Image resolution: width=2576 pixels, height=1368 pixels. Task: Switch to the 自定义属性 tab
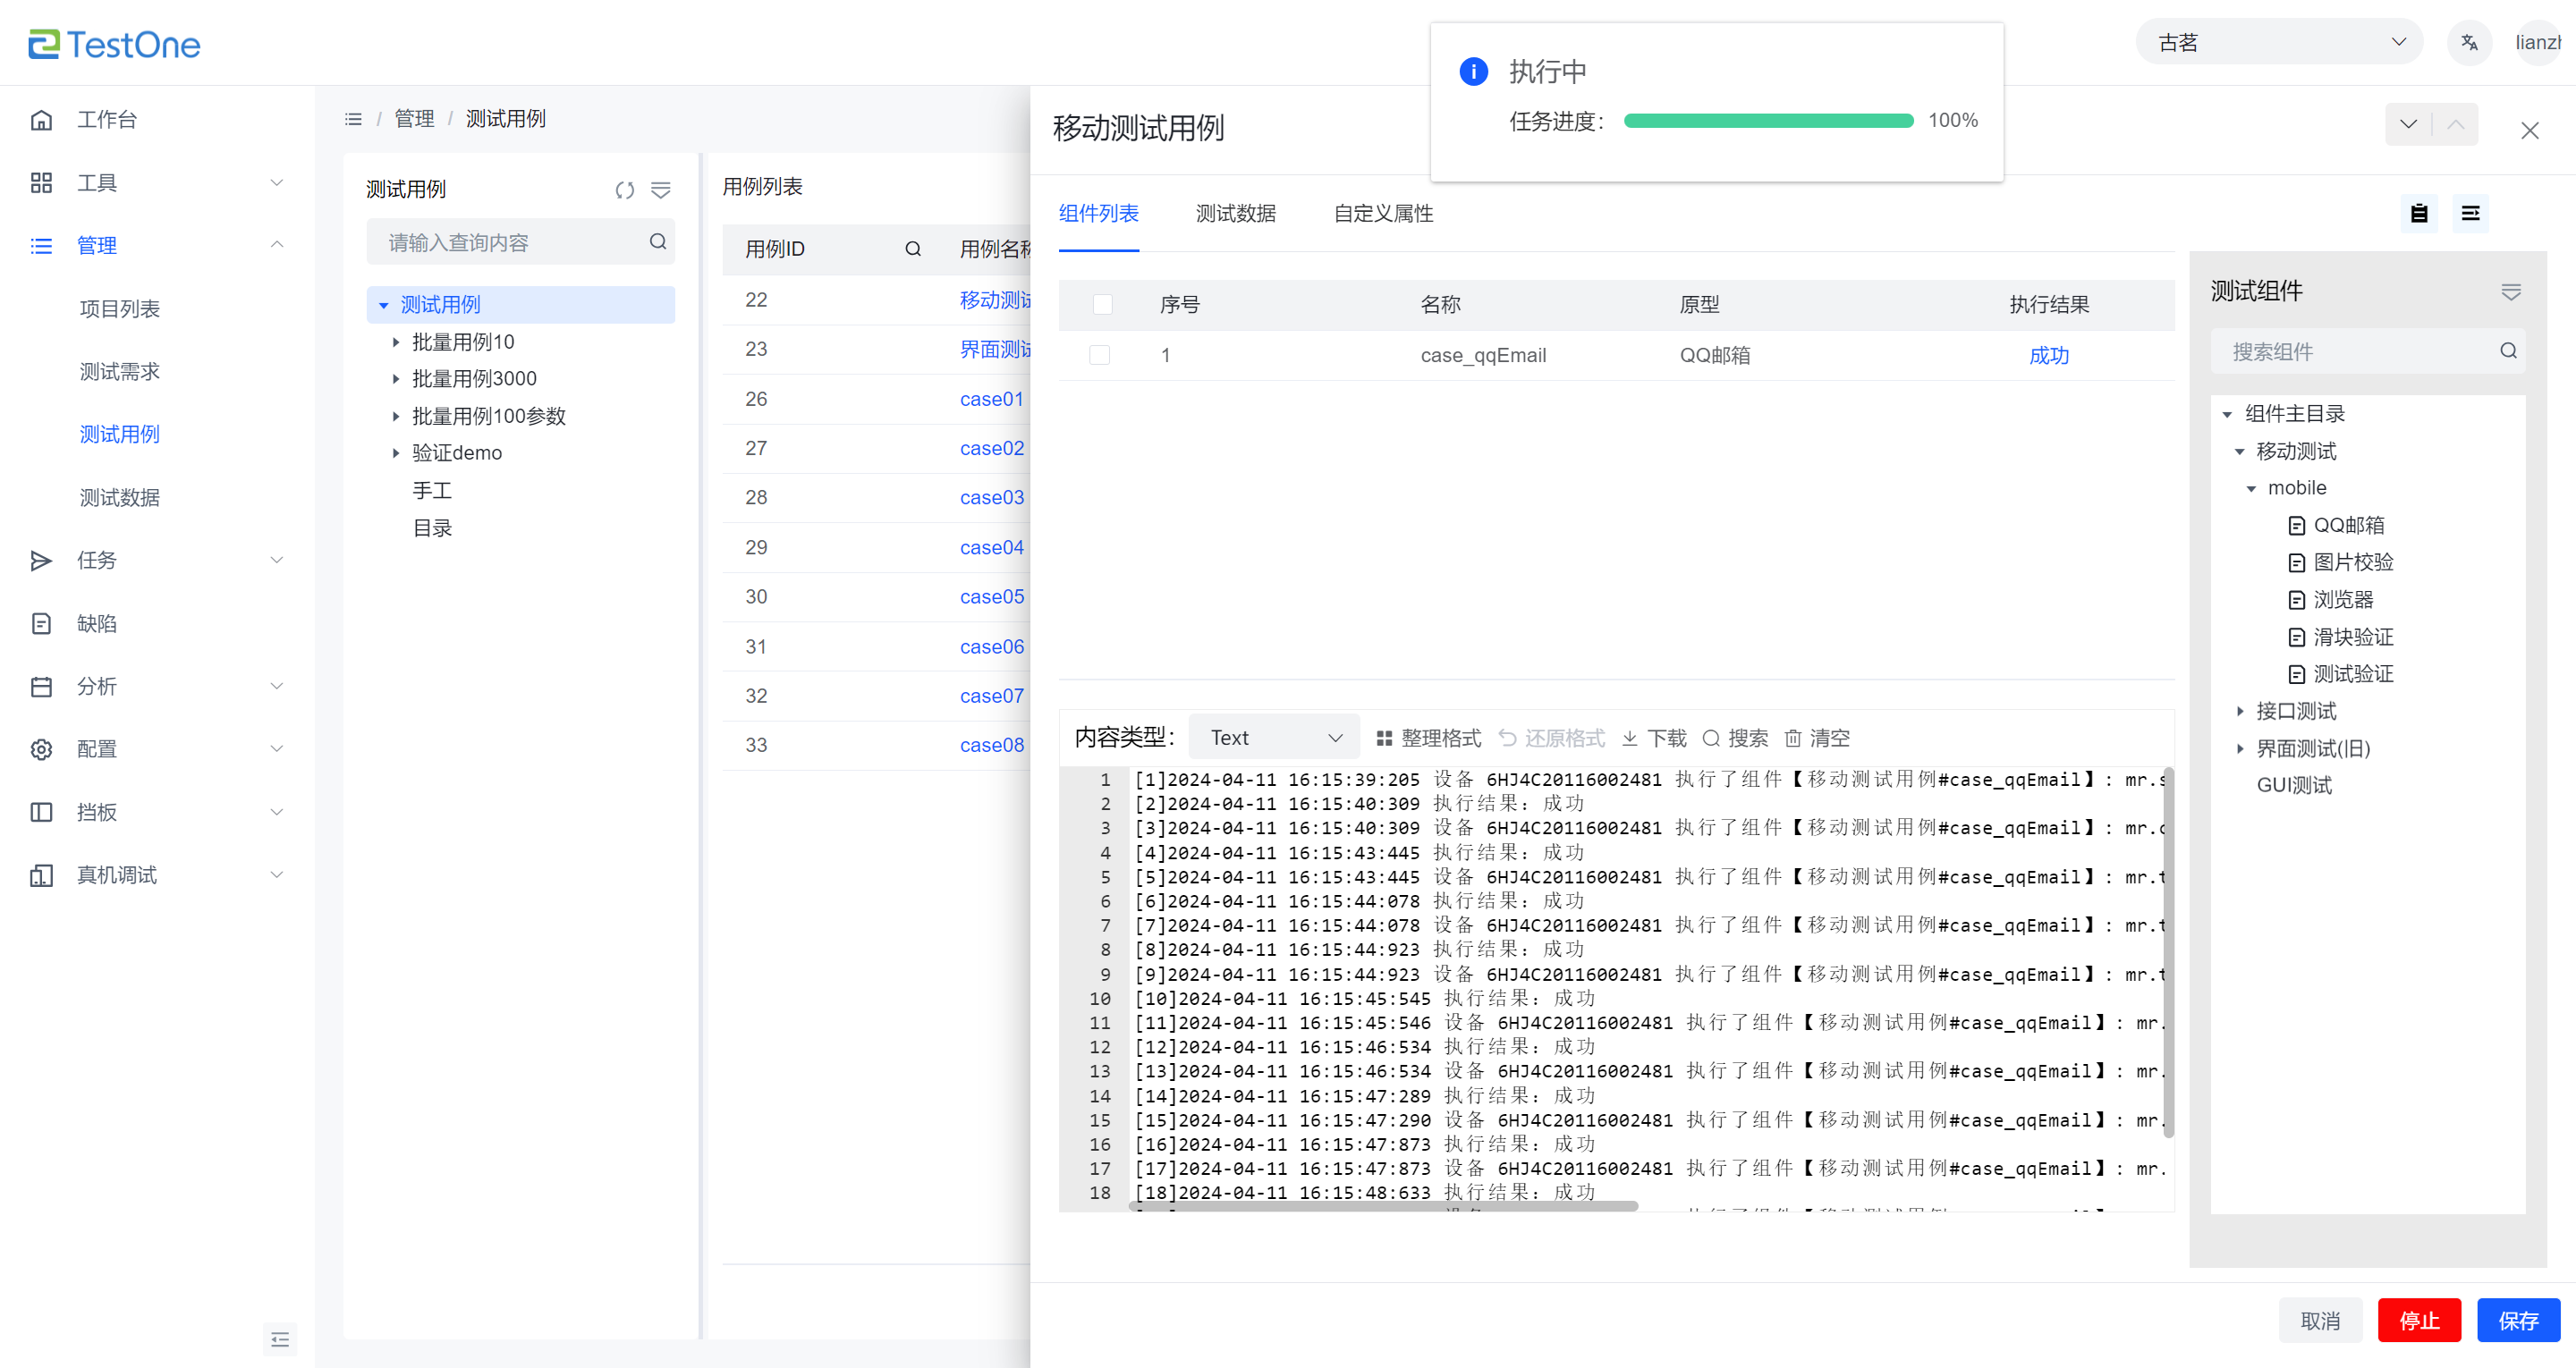click(x=1383, y=213)
